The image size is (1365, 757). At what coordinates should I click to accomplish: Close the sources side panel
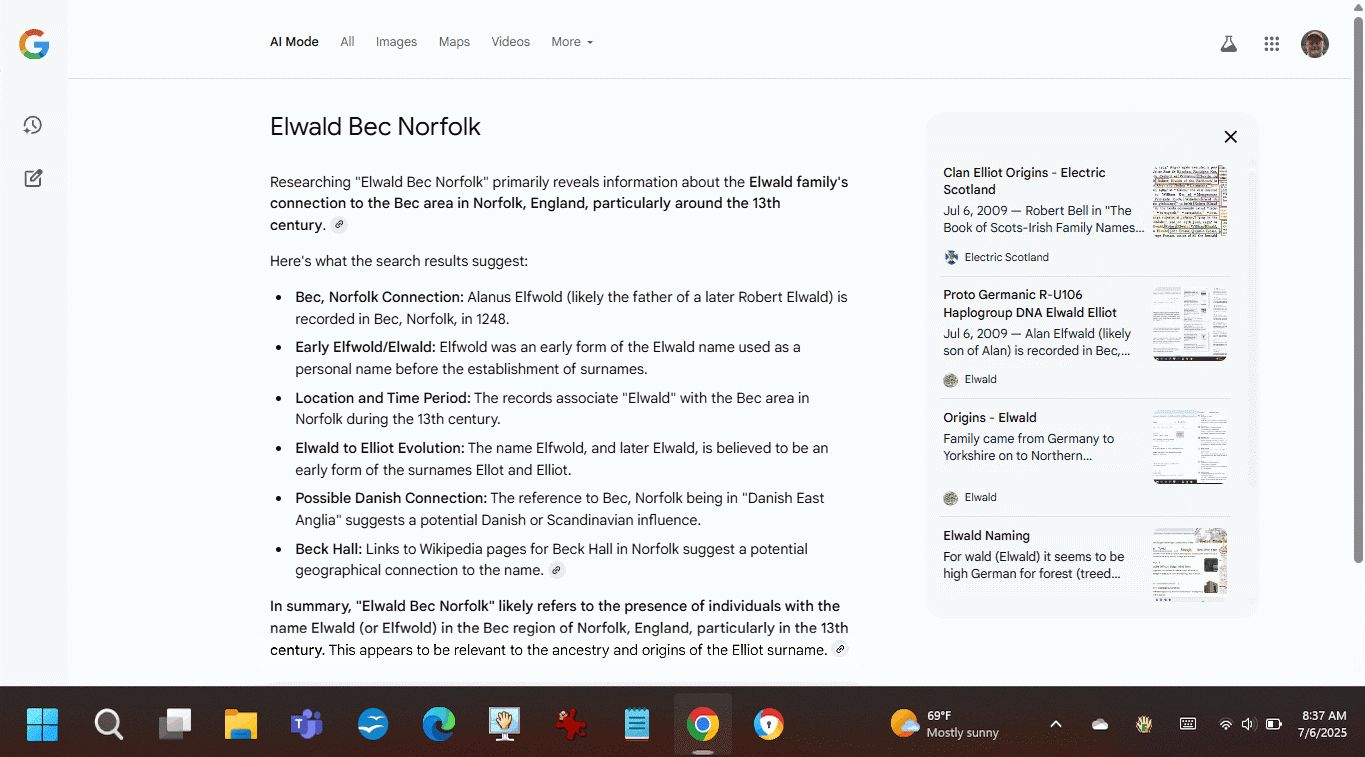(x=1230, y=137)
